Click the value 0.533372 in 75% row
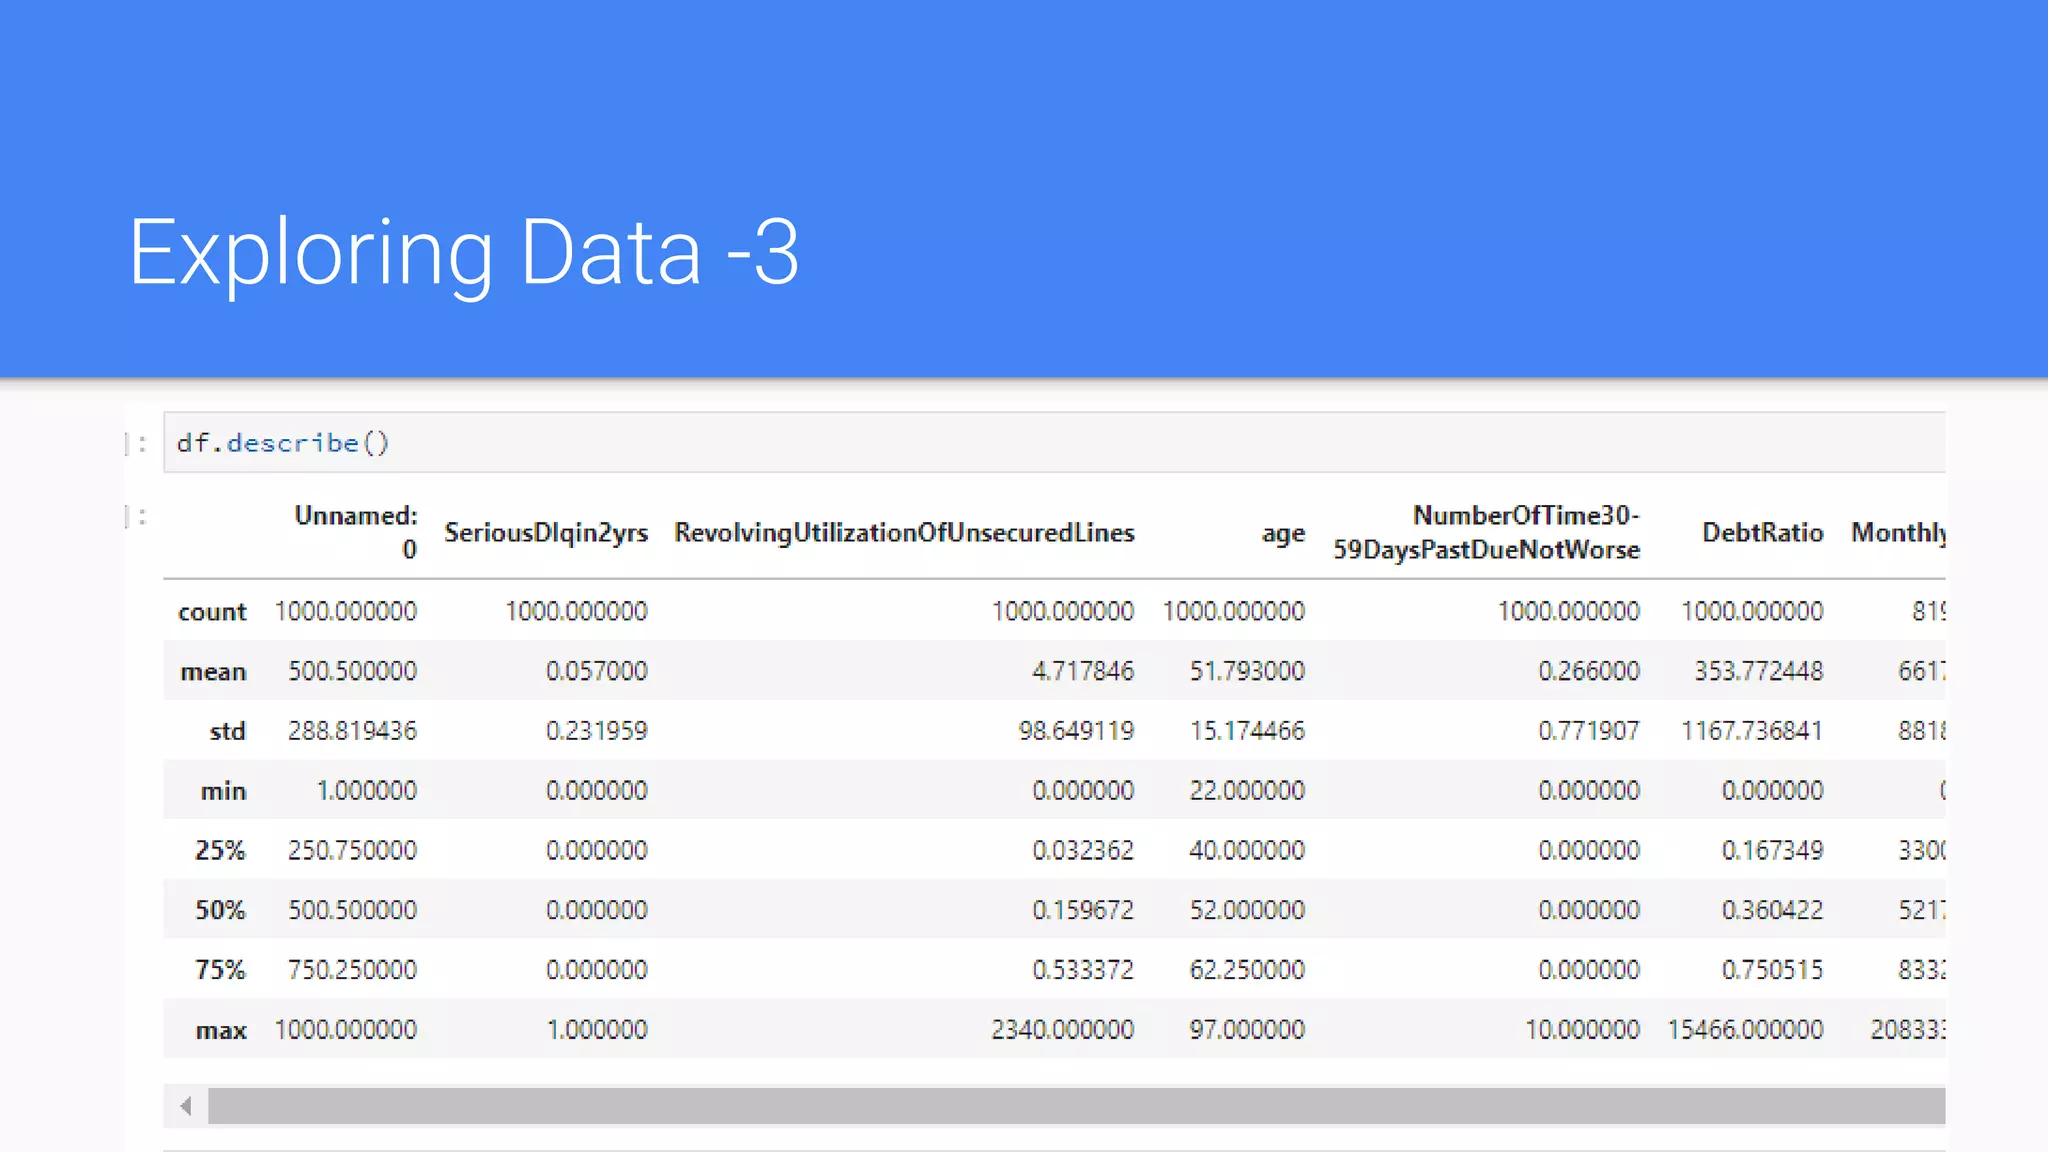Image resolution: width=2048 pixels, height=1152 pixels. click(x=1083, y=969)
